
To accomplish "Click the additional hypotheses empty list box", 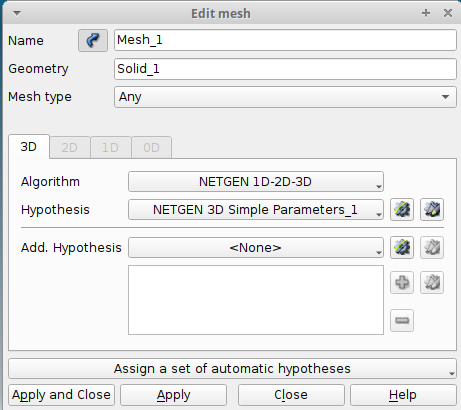I will point(256,300).
